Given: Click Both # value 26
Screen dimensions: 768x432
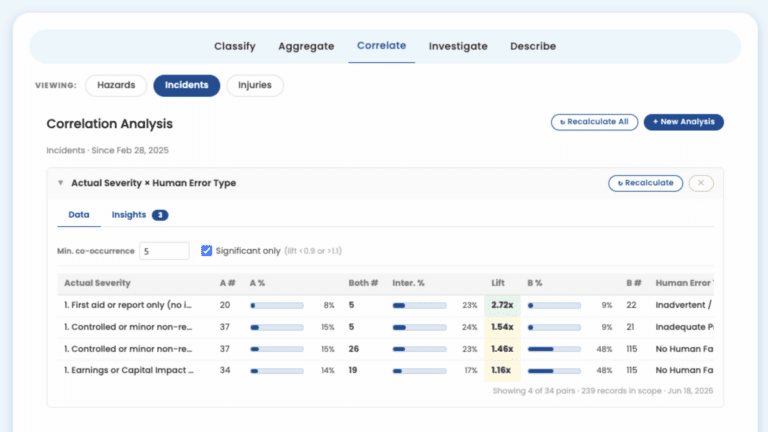Looking at the screenshot, I should click(354, 349).
